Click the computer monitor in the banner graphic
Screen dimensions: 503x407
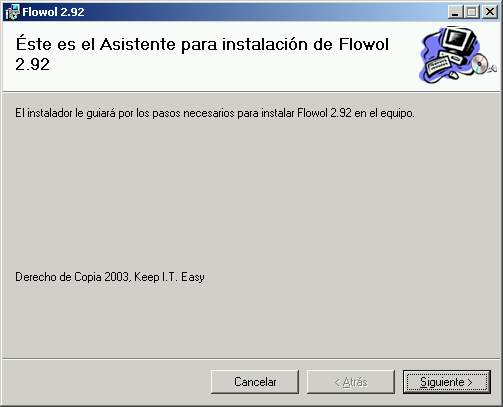click(459, 40)
